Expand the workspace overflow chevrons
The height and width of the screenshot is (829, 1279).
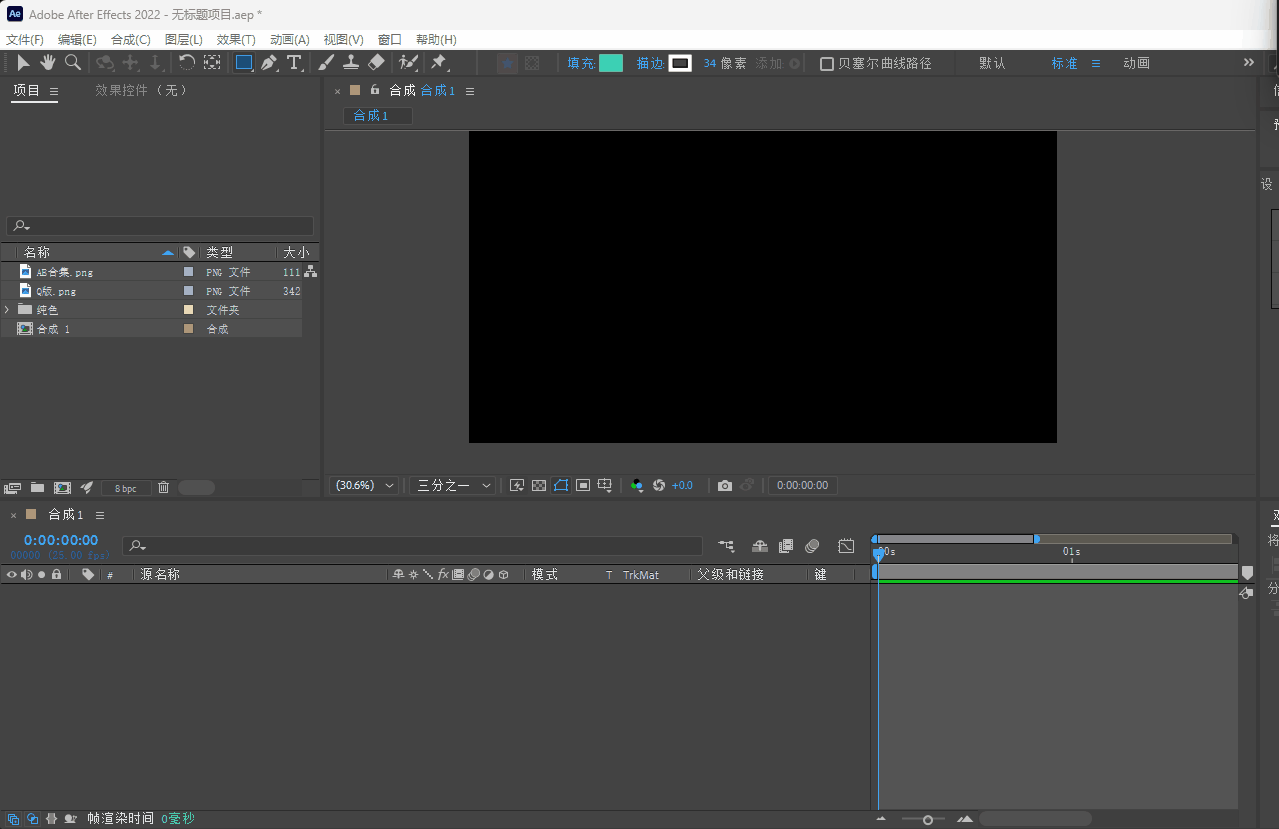(1248, 63)
